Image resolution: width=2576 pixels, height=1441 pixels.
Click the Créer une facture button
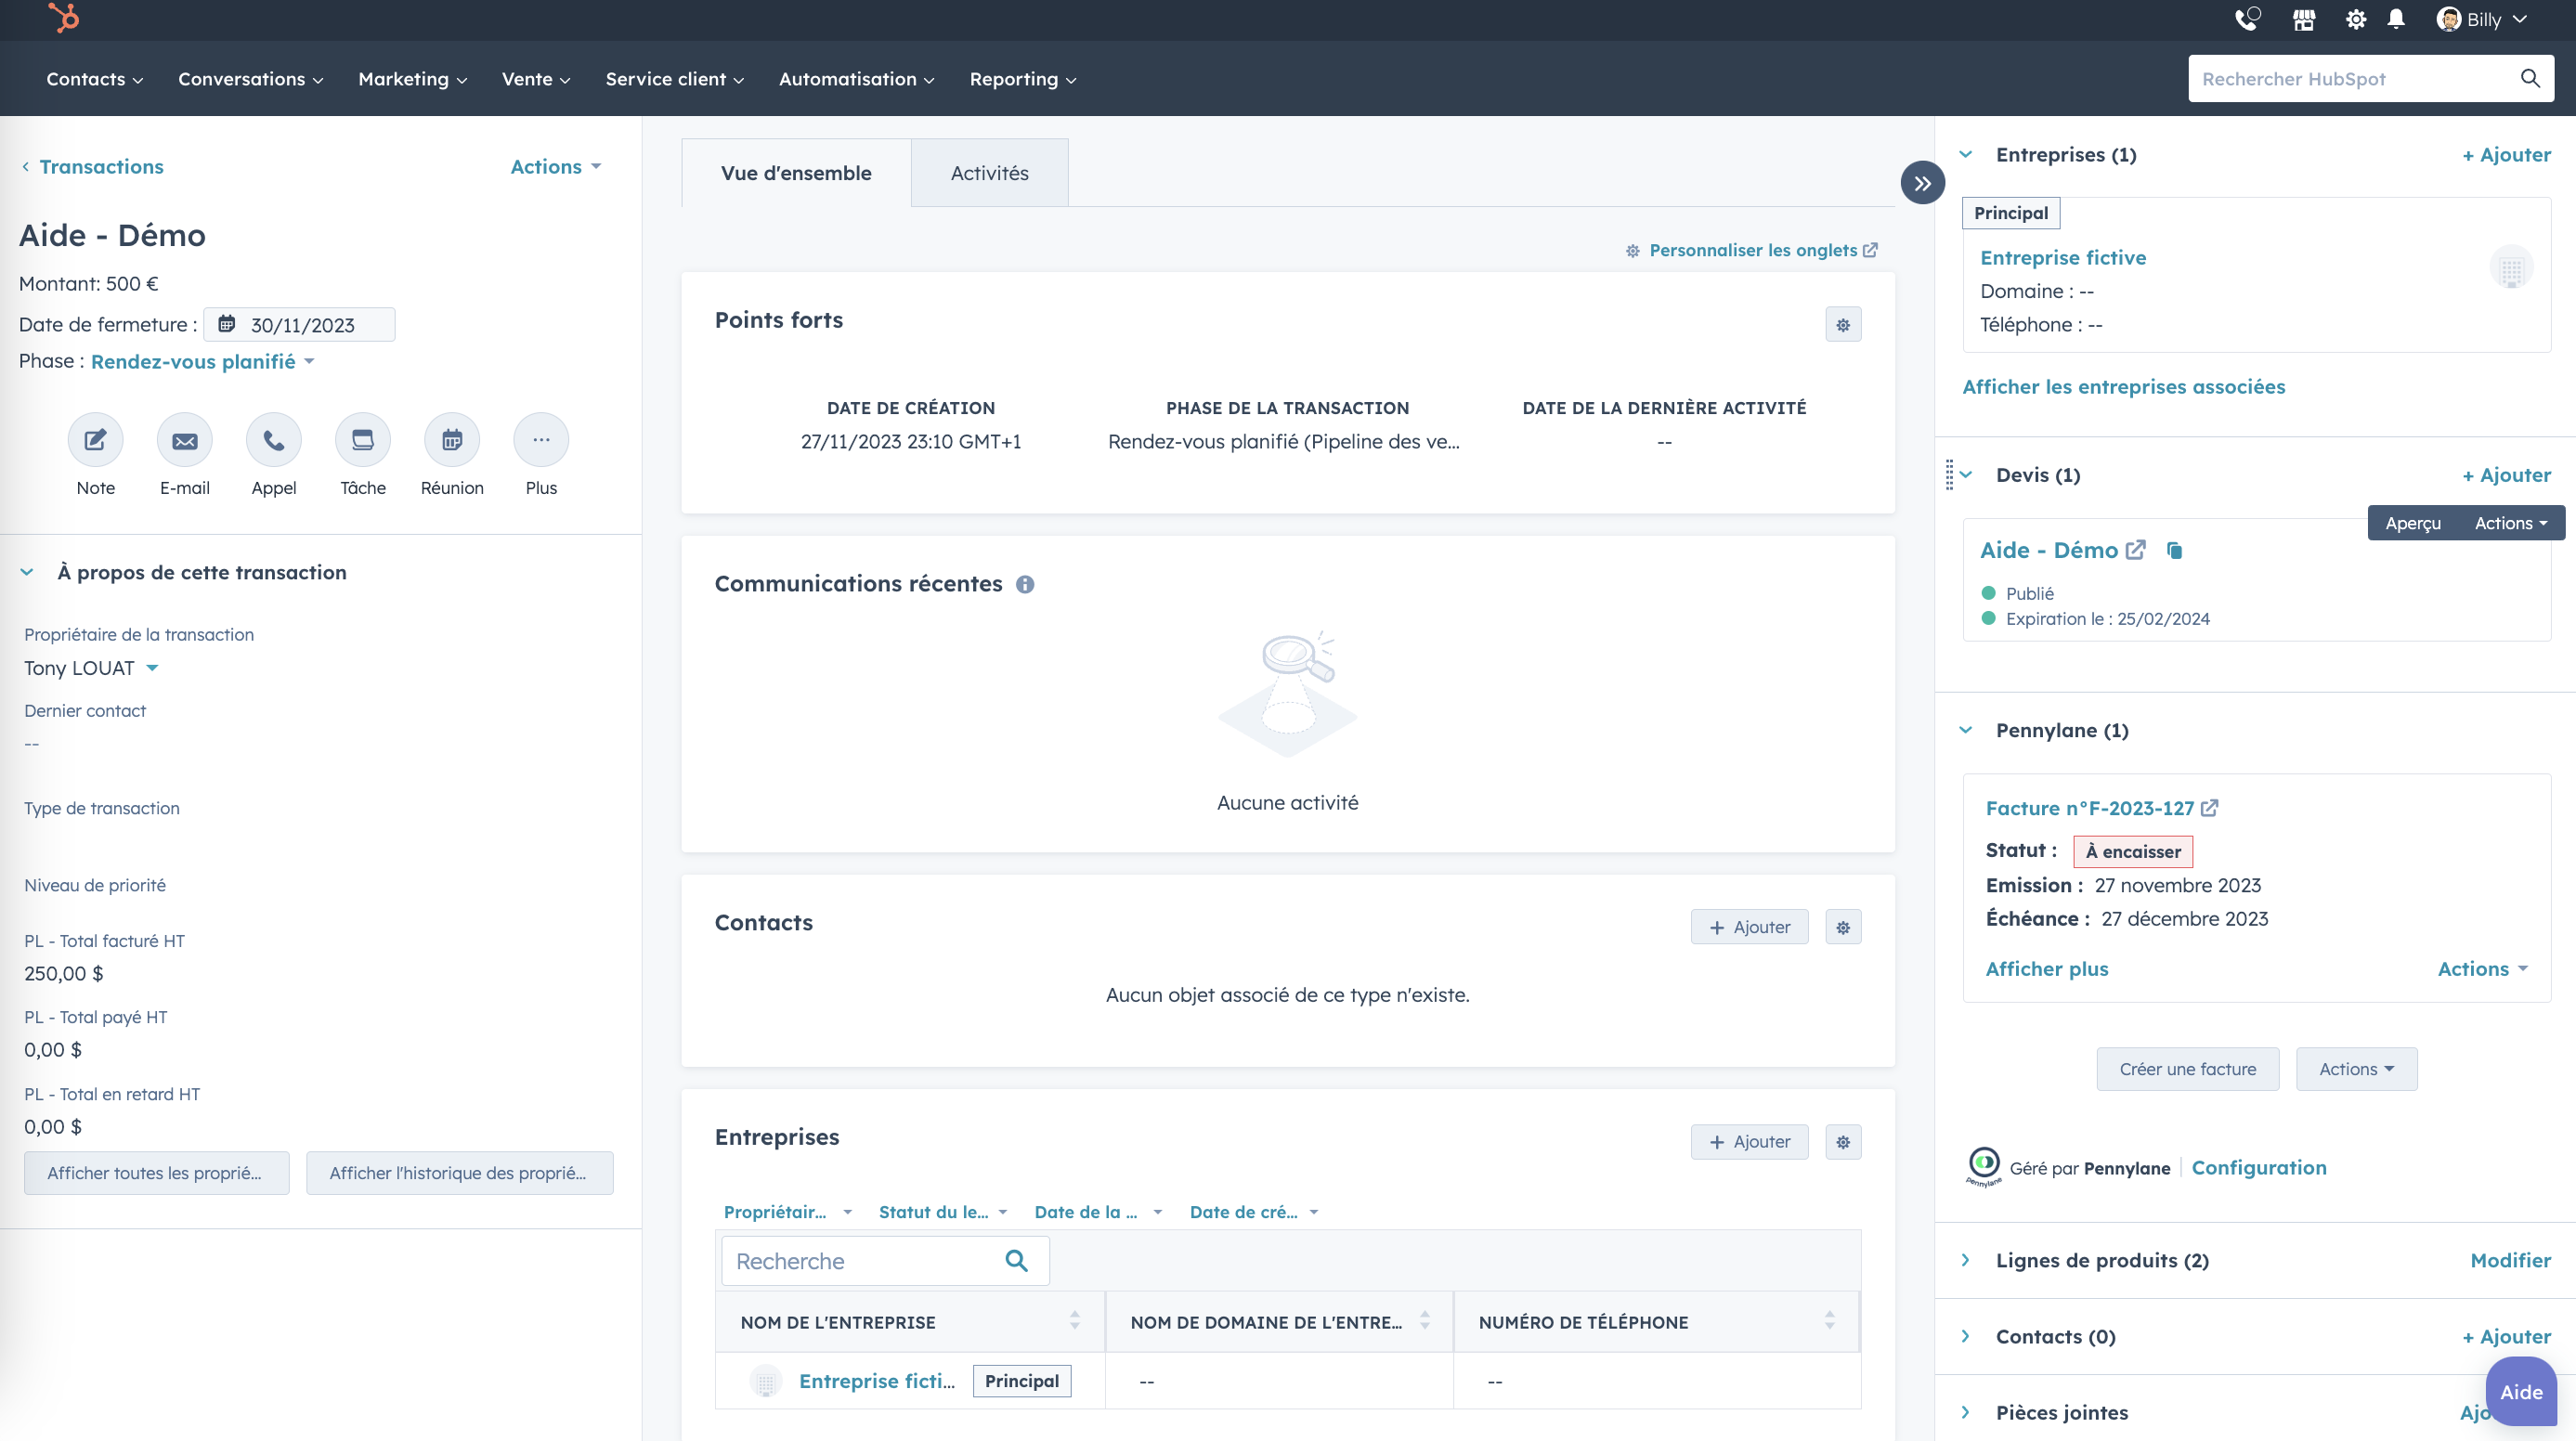(2187, 1069)
